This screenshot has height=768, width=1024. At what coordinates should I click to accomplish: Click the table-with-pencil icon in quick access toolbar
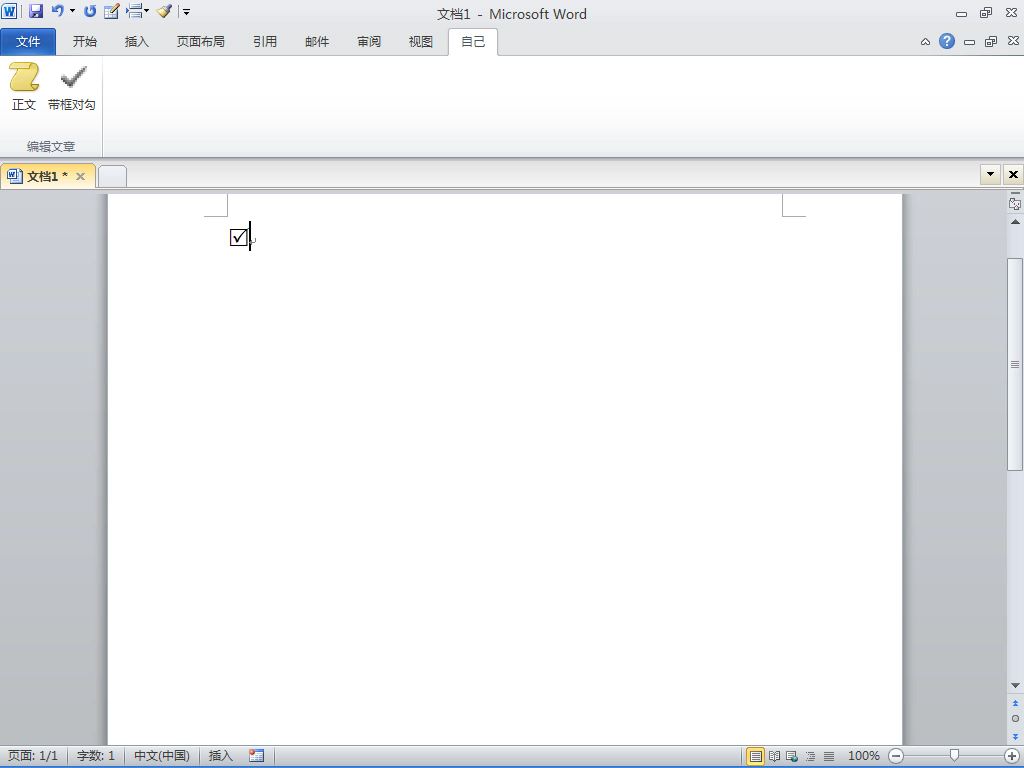[x=112, y=11]
